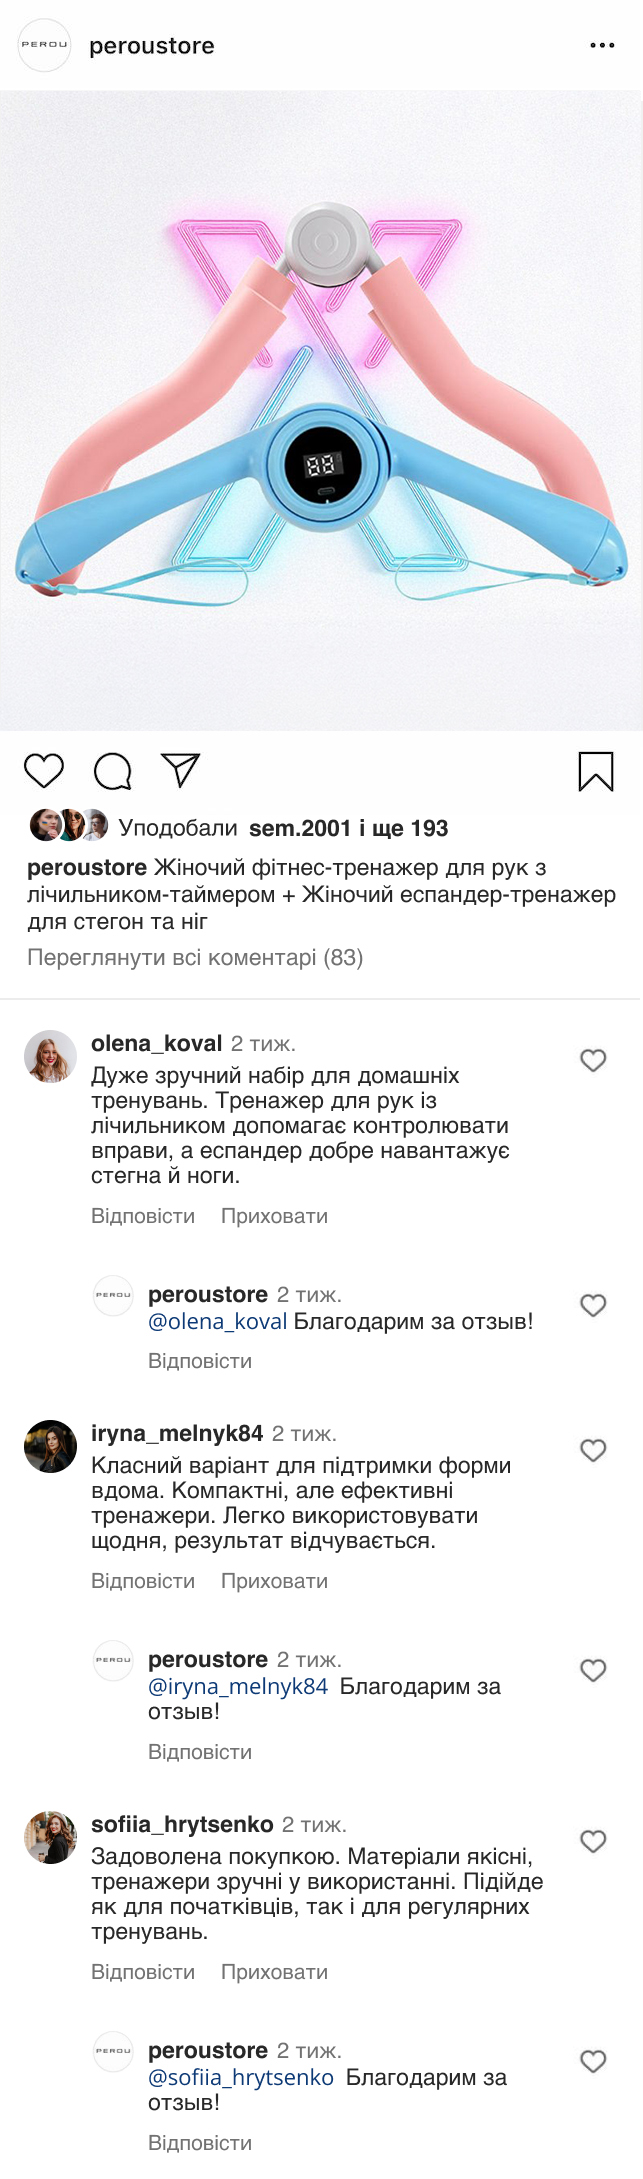Like iryna_melnyk84's comment
643x2179 pixels.
tap(594, 1450)
